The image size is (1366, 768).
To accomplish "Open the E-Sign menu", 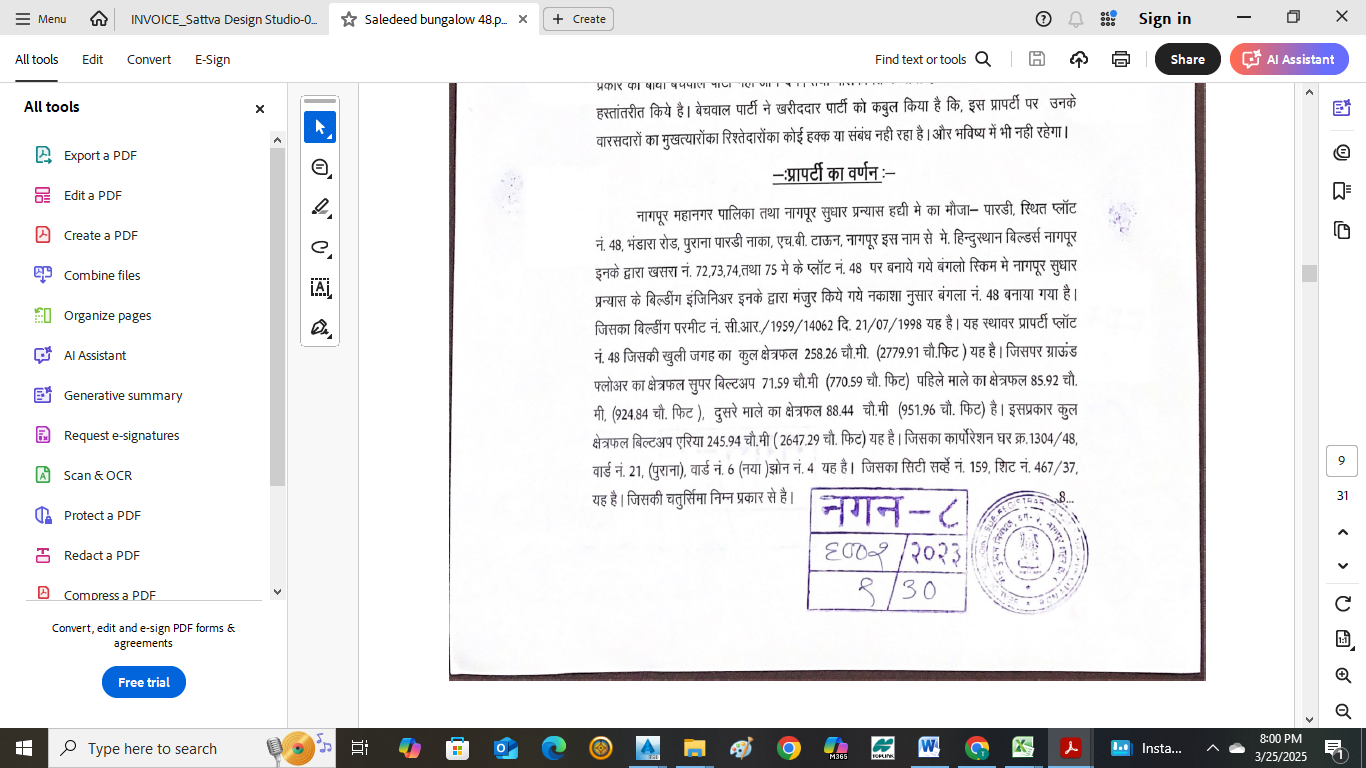I will (212, 59).
